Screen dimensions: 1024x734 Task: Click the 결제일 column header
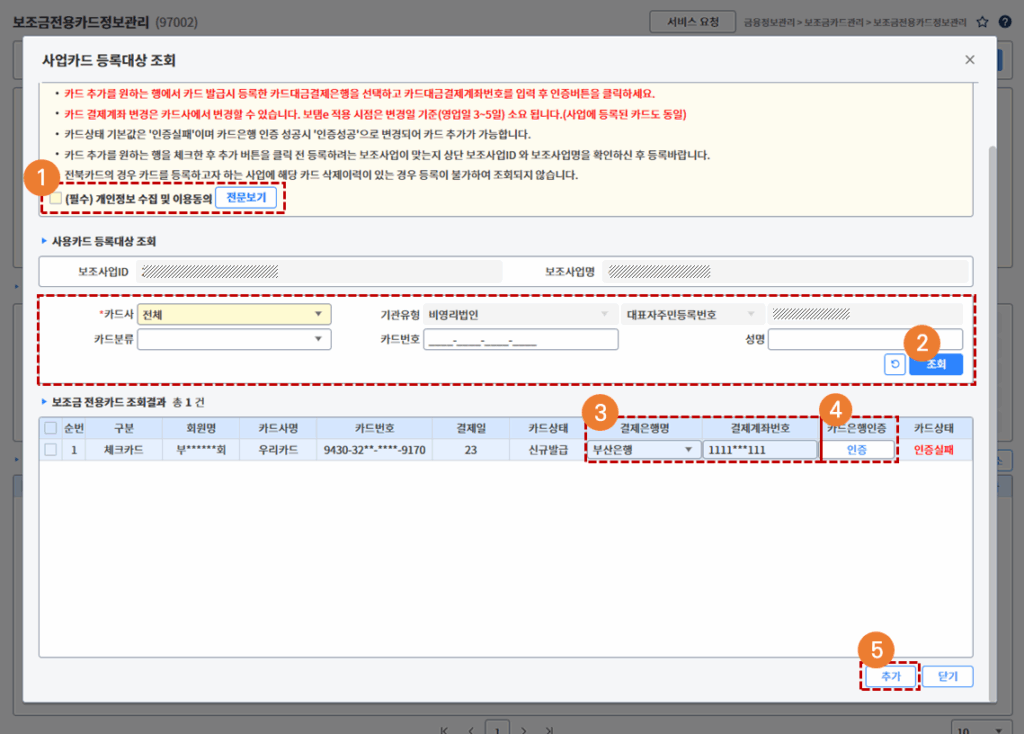(471, 428)
